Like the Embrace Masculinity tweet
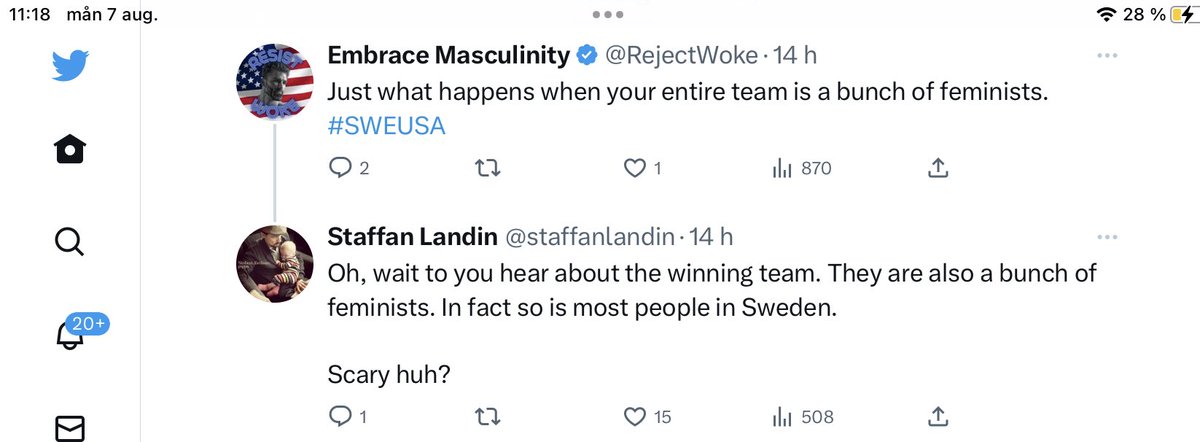Image resolution: width=1200 pixels, height=442 pixels. pos(642,169)
